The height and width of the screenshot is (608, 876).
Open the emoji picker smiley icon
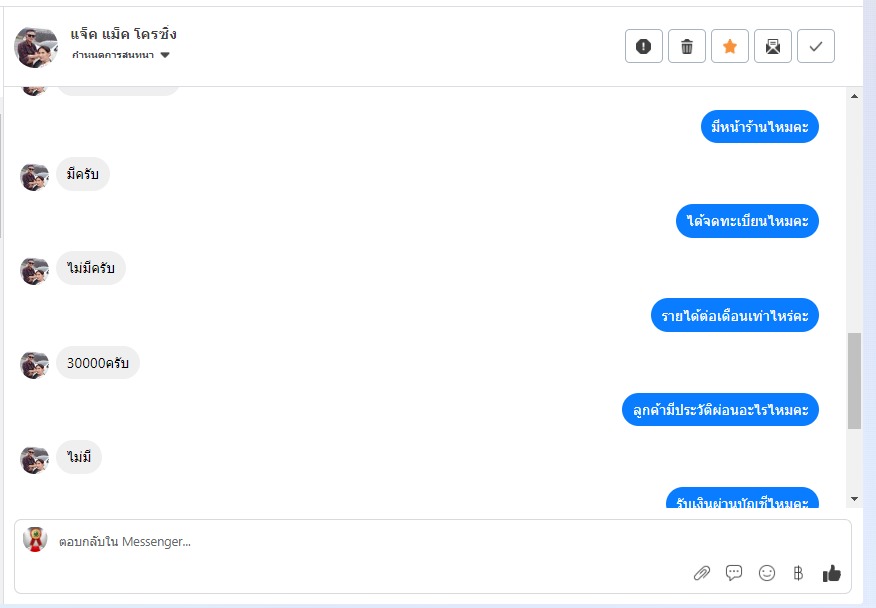766,573
